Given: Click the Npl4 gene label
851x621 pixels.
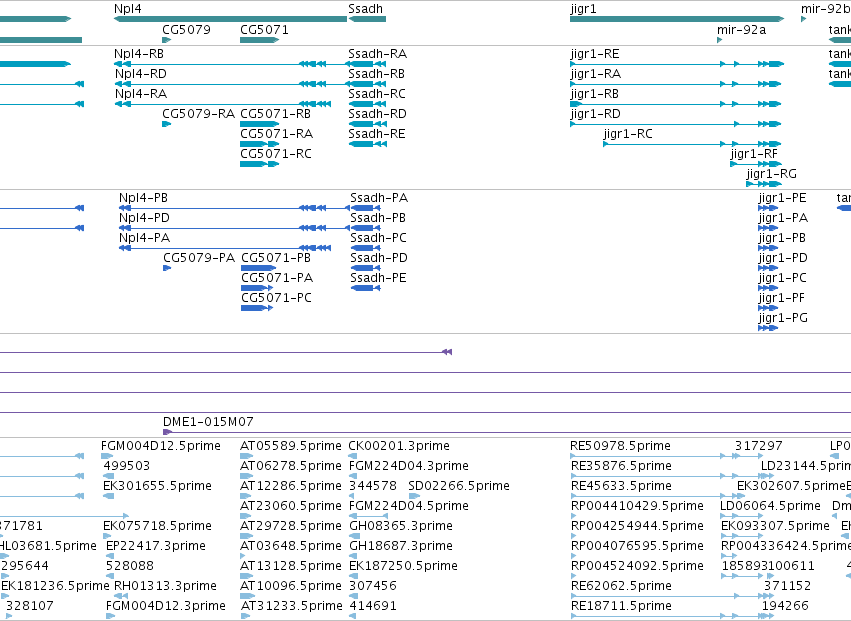Looking at the screenshot, I should click(128, 9).
